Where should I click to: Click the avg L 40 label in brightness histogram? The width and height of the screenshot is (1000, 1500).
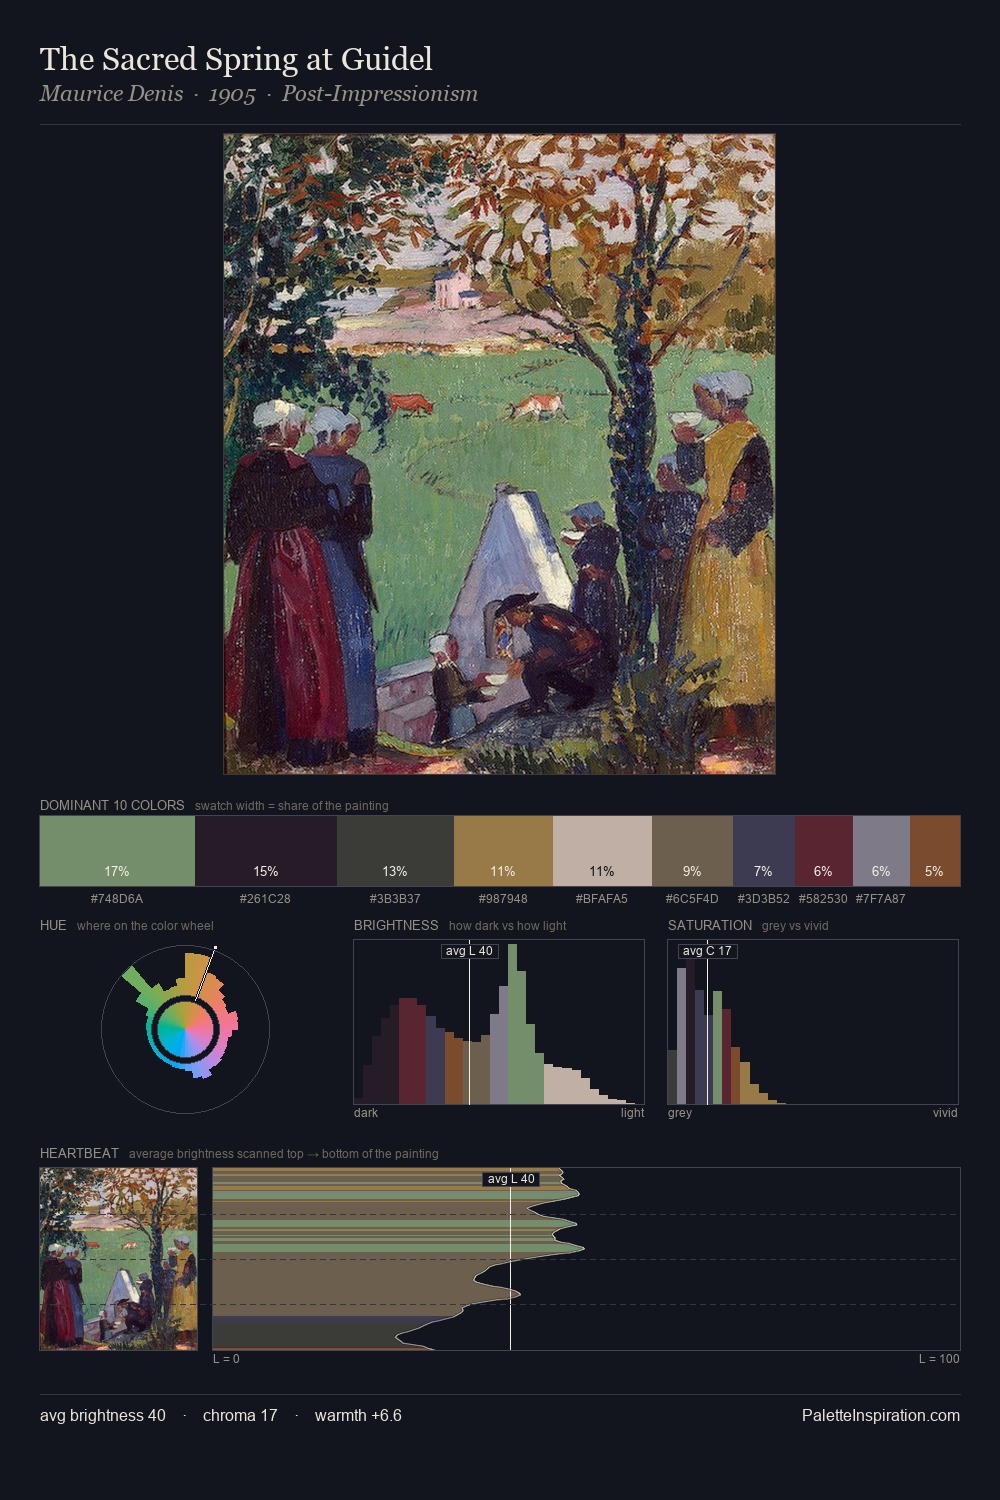(469, 951)
